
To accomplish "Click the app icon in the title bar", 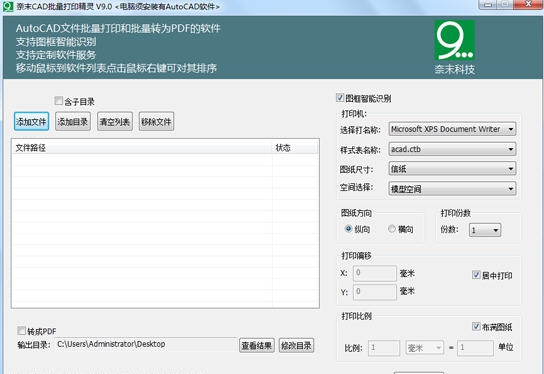I will coord(8,6).
